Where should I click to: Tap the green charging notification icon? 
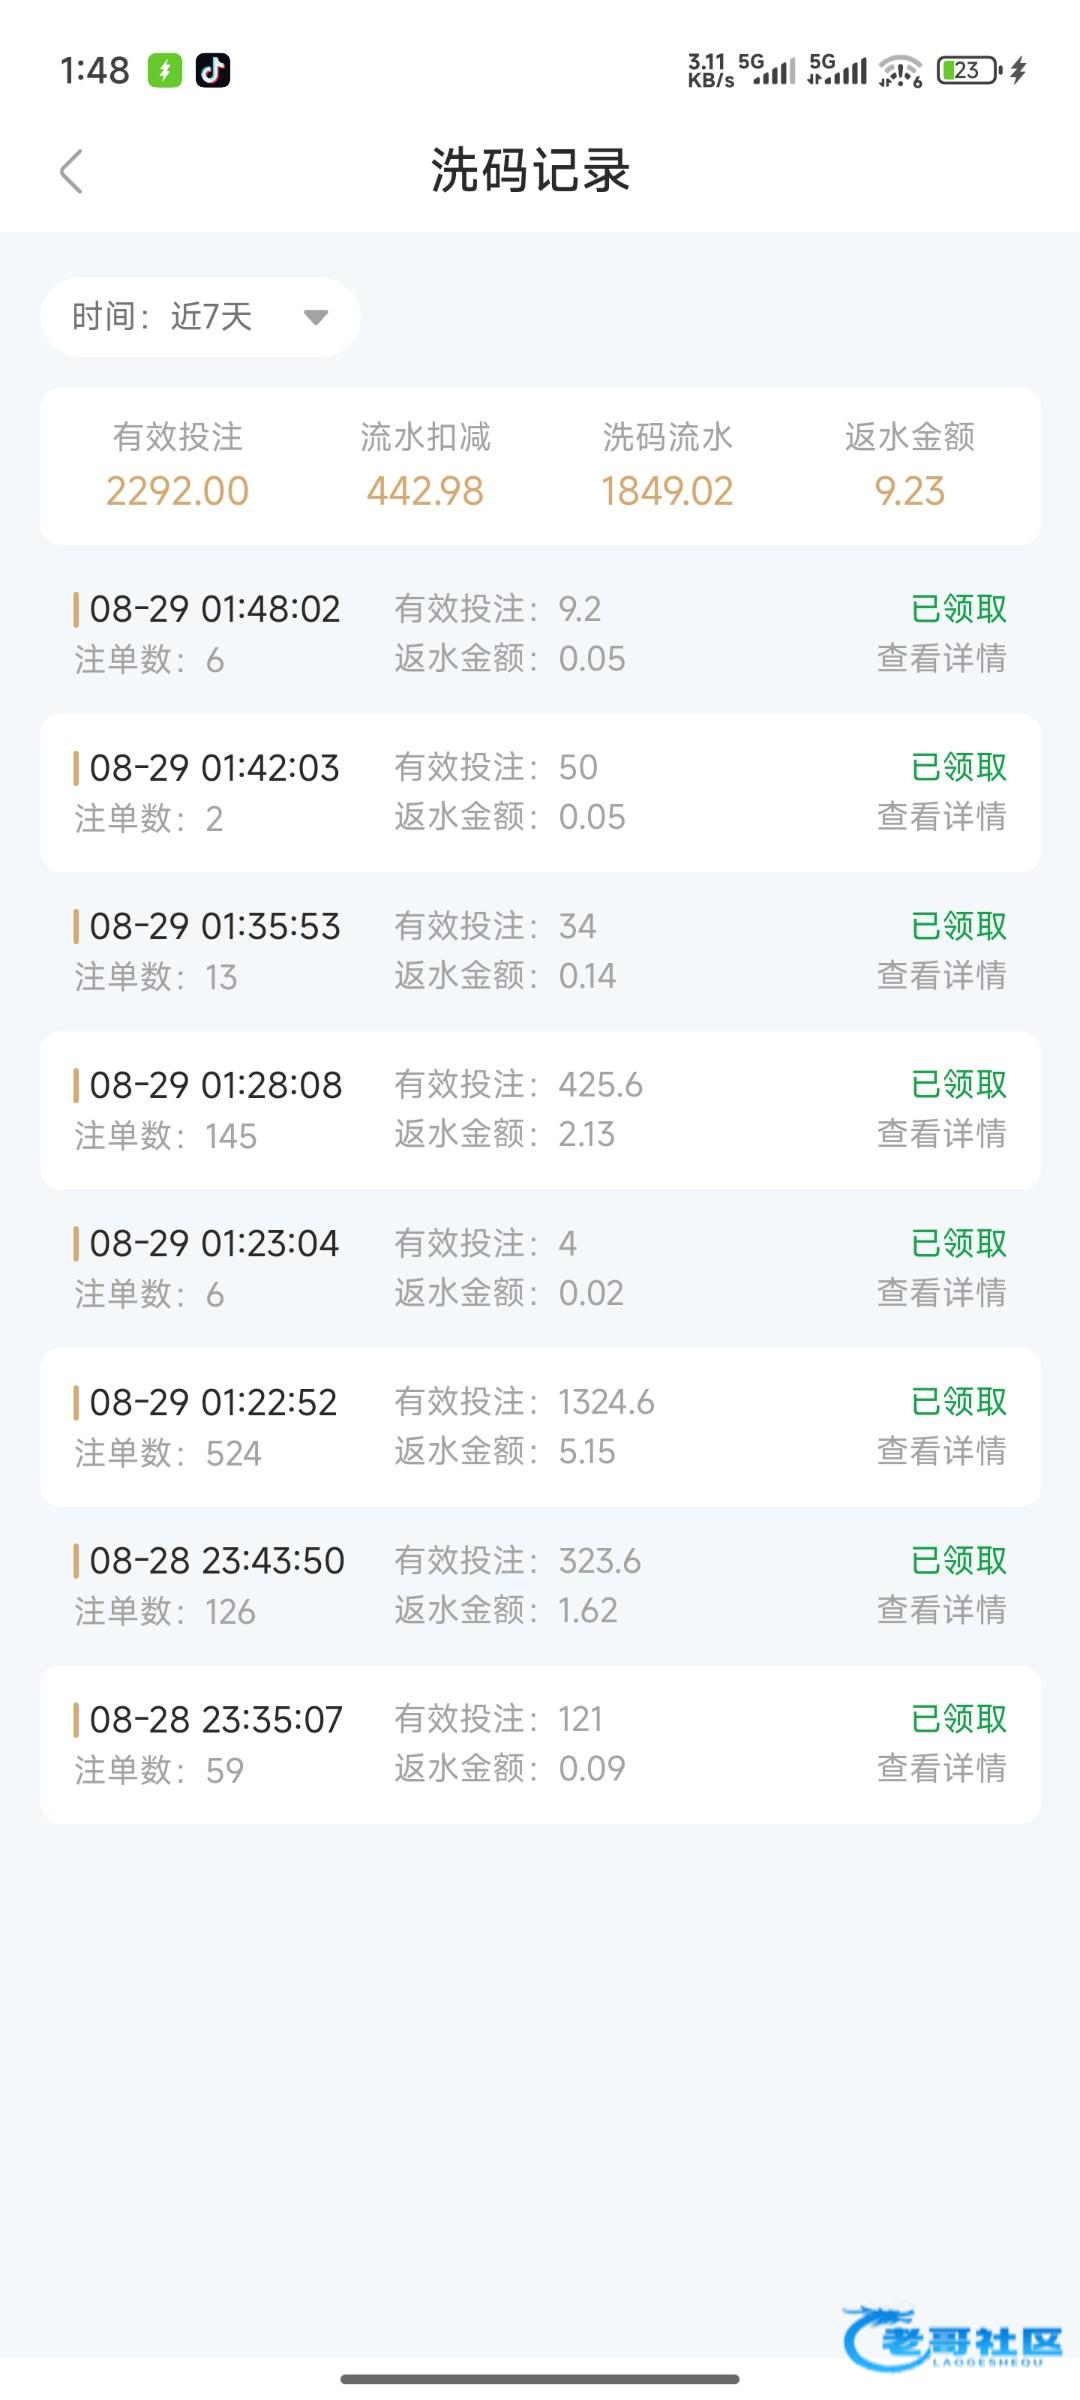[x=165, y=70]
